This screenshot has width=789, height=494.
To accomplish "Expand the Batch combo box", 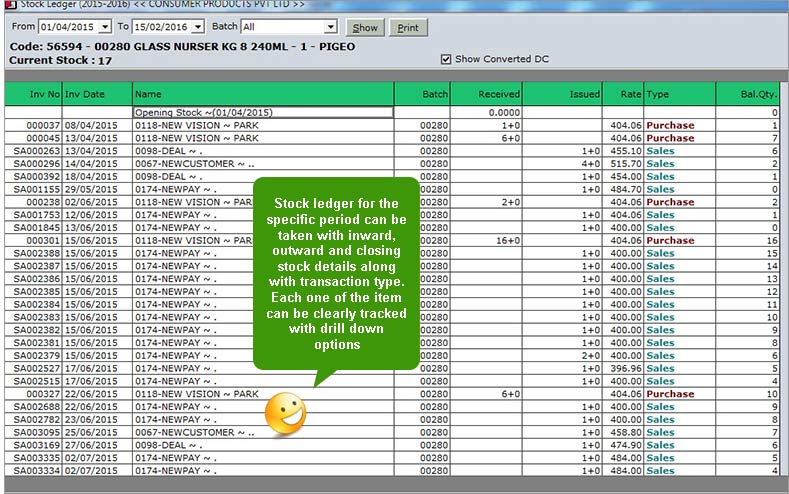I will click(x=331, y=27).
